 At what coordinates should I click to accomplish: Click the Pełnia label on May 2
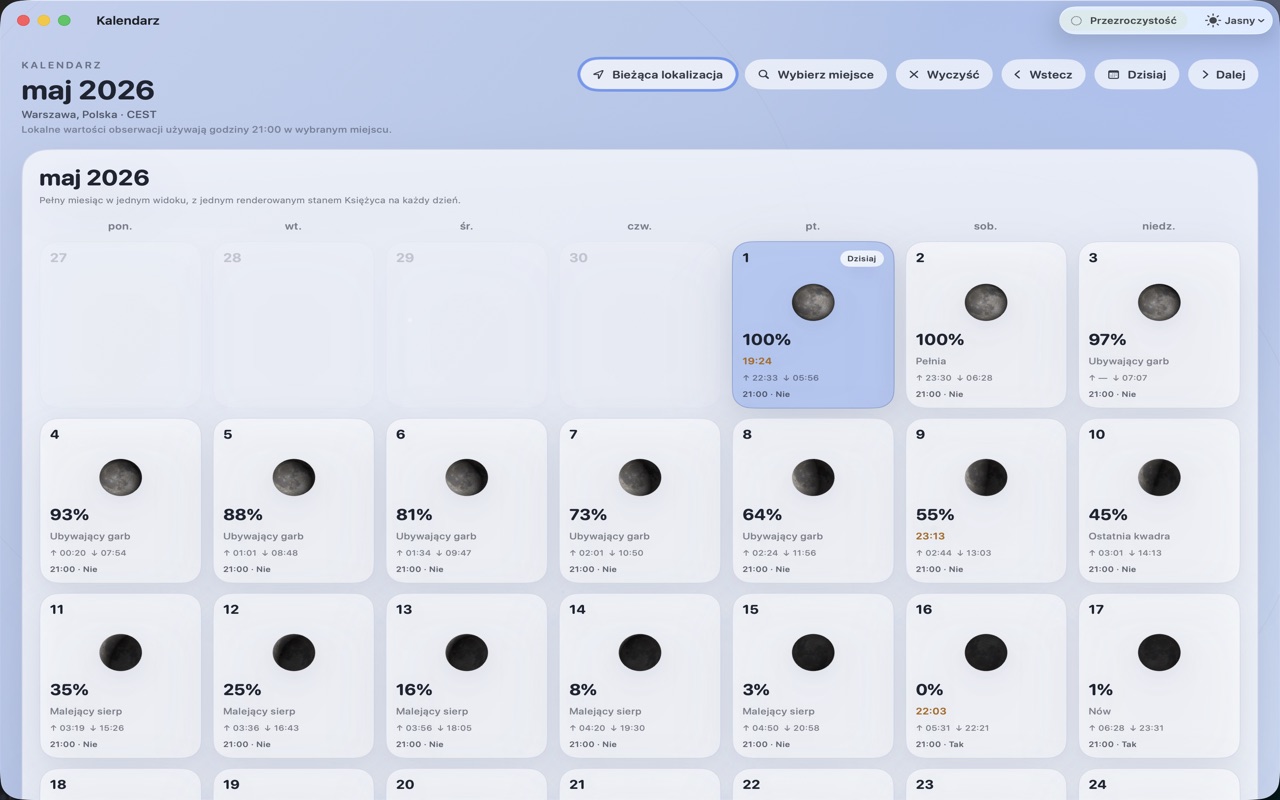(930, 361)
